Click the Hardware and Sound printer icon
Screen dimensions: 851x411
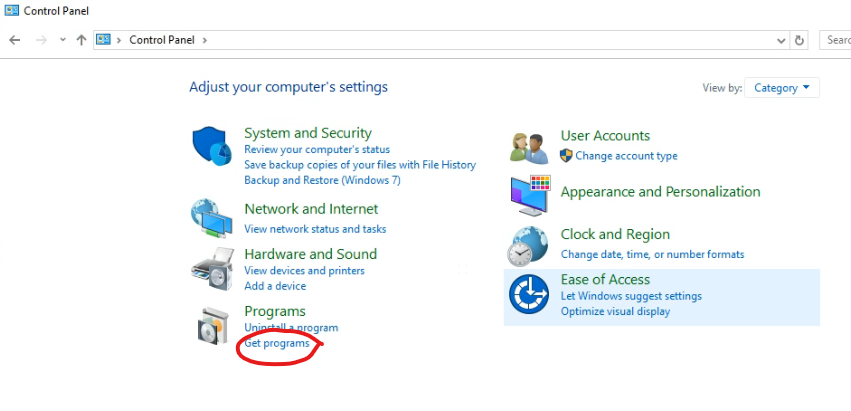click(x=212, y=269)
